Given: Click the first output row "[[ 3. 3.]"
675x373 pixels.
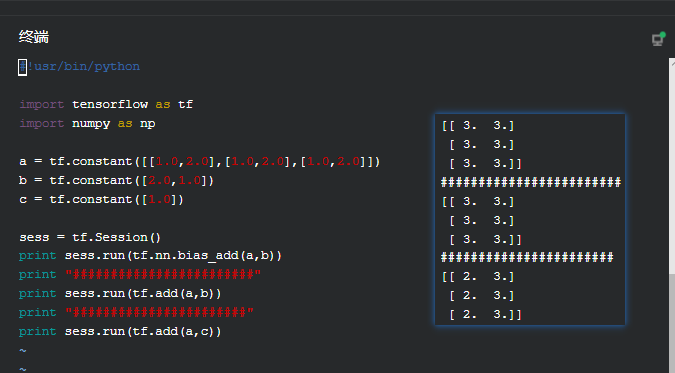Looking at the screenshot, I should (x=478, y=126).
